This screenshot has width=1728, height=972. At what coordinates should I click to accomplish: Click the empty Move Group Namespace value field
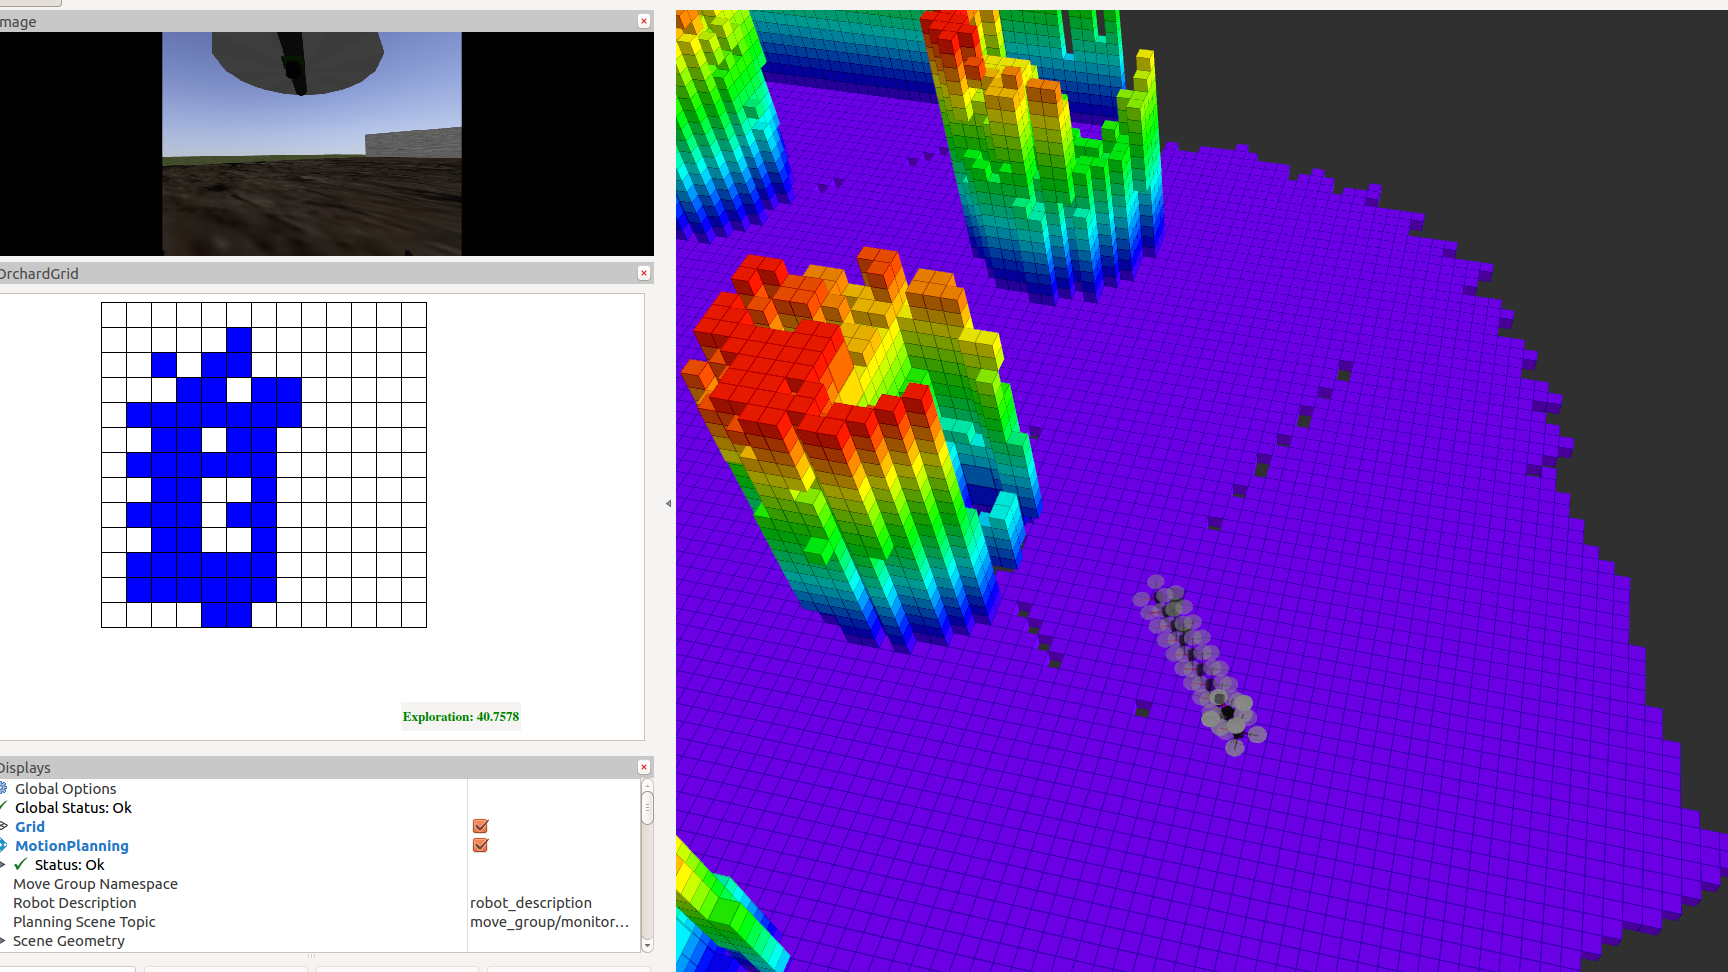tap(550, 884)
